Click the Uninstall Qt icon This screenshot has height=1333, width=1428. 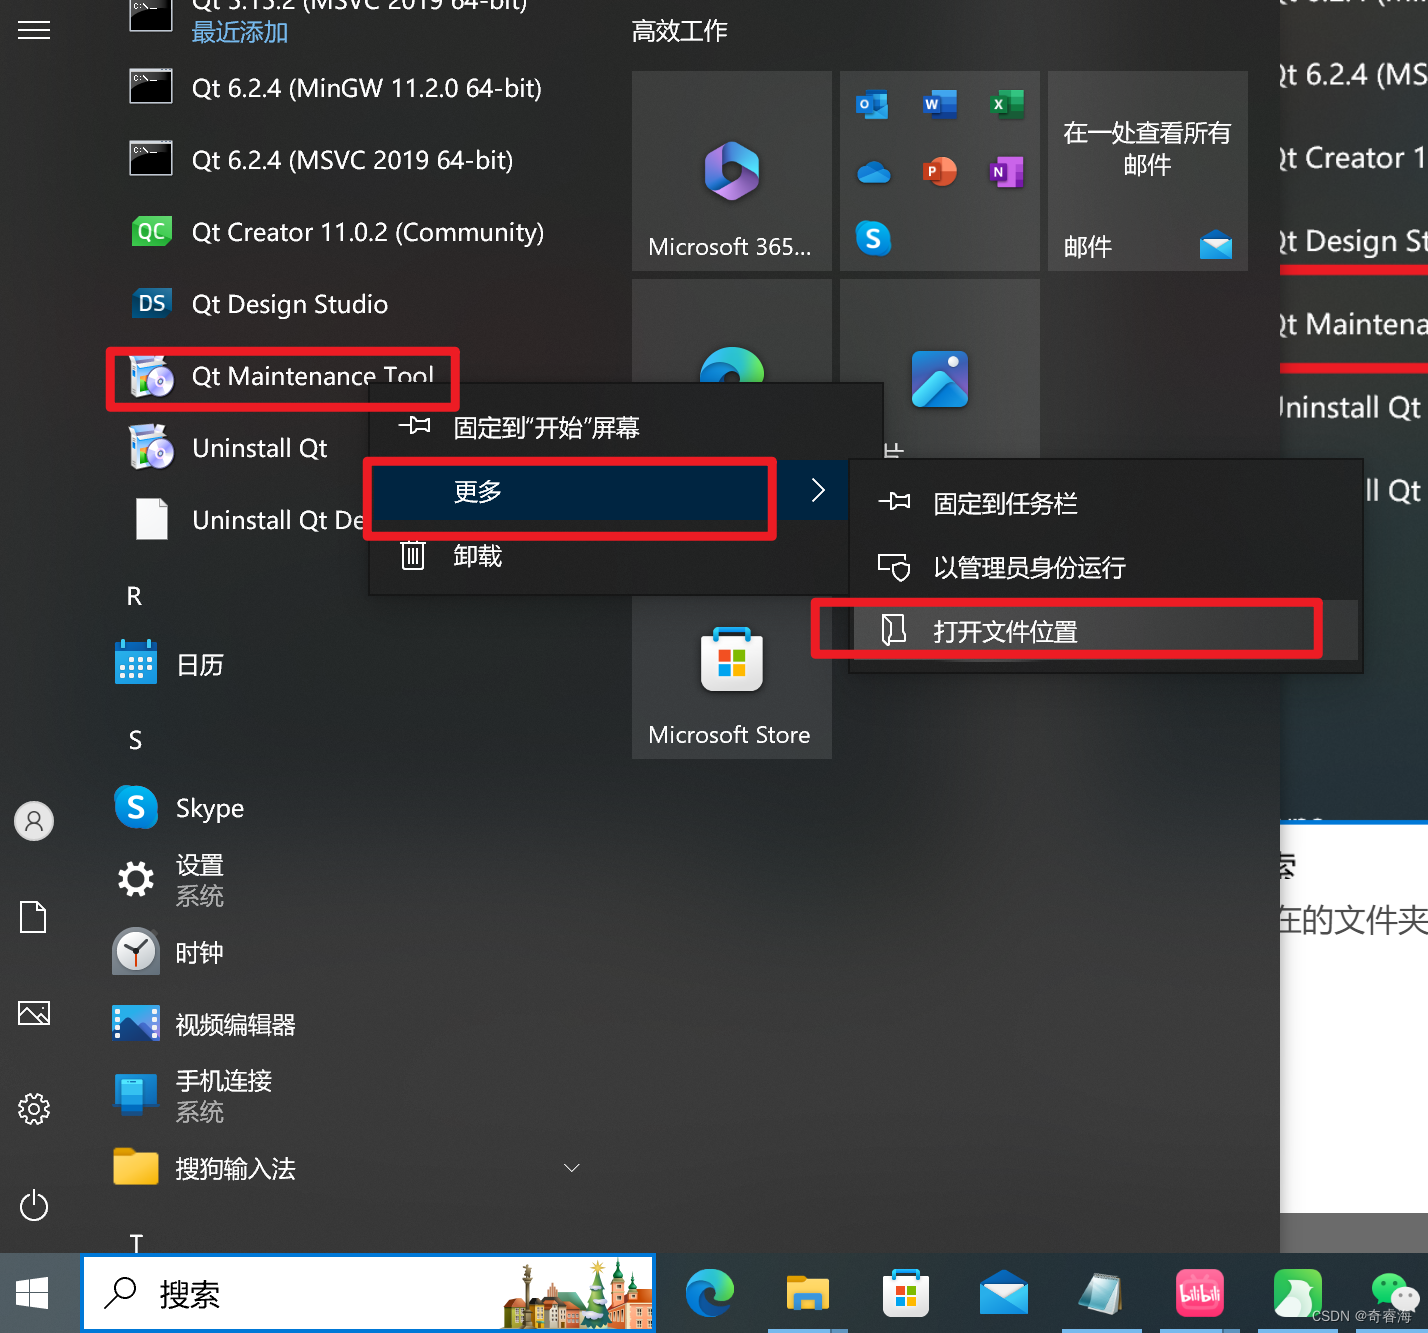tap(151, 447)
